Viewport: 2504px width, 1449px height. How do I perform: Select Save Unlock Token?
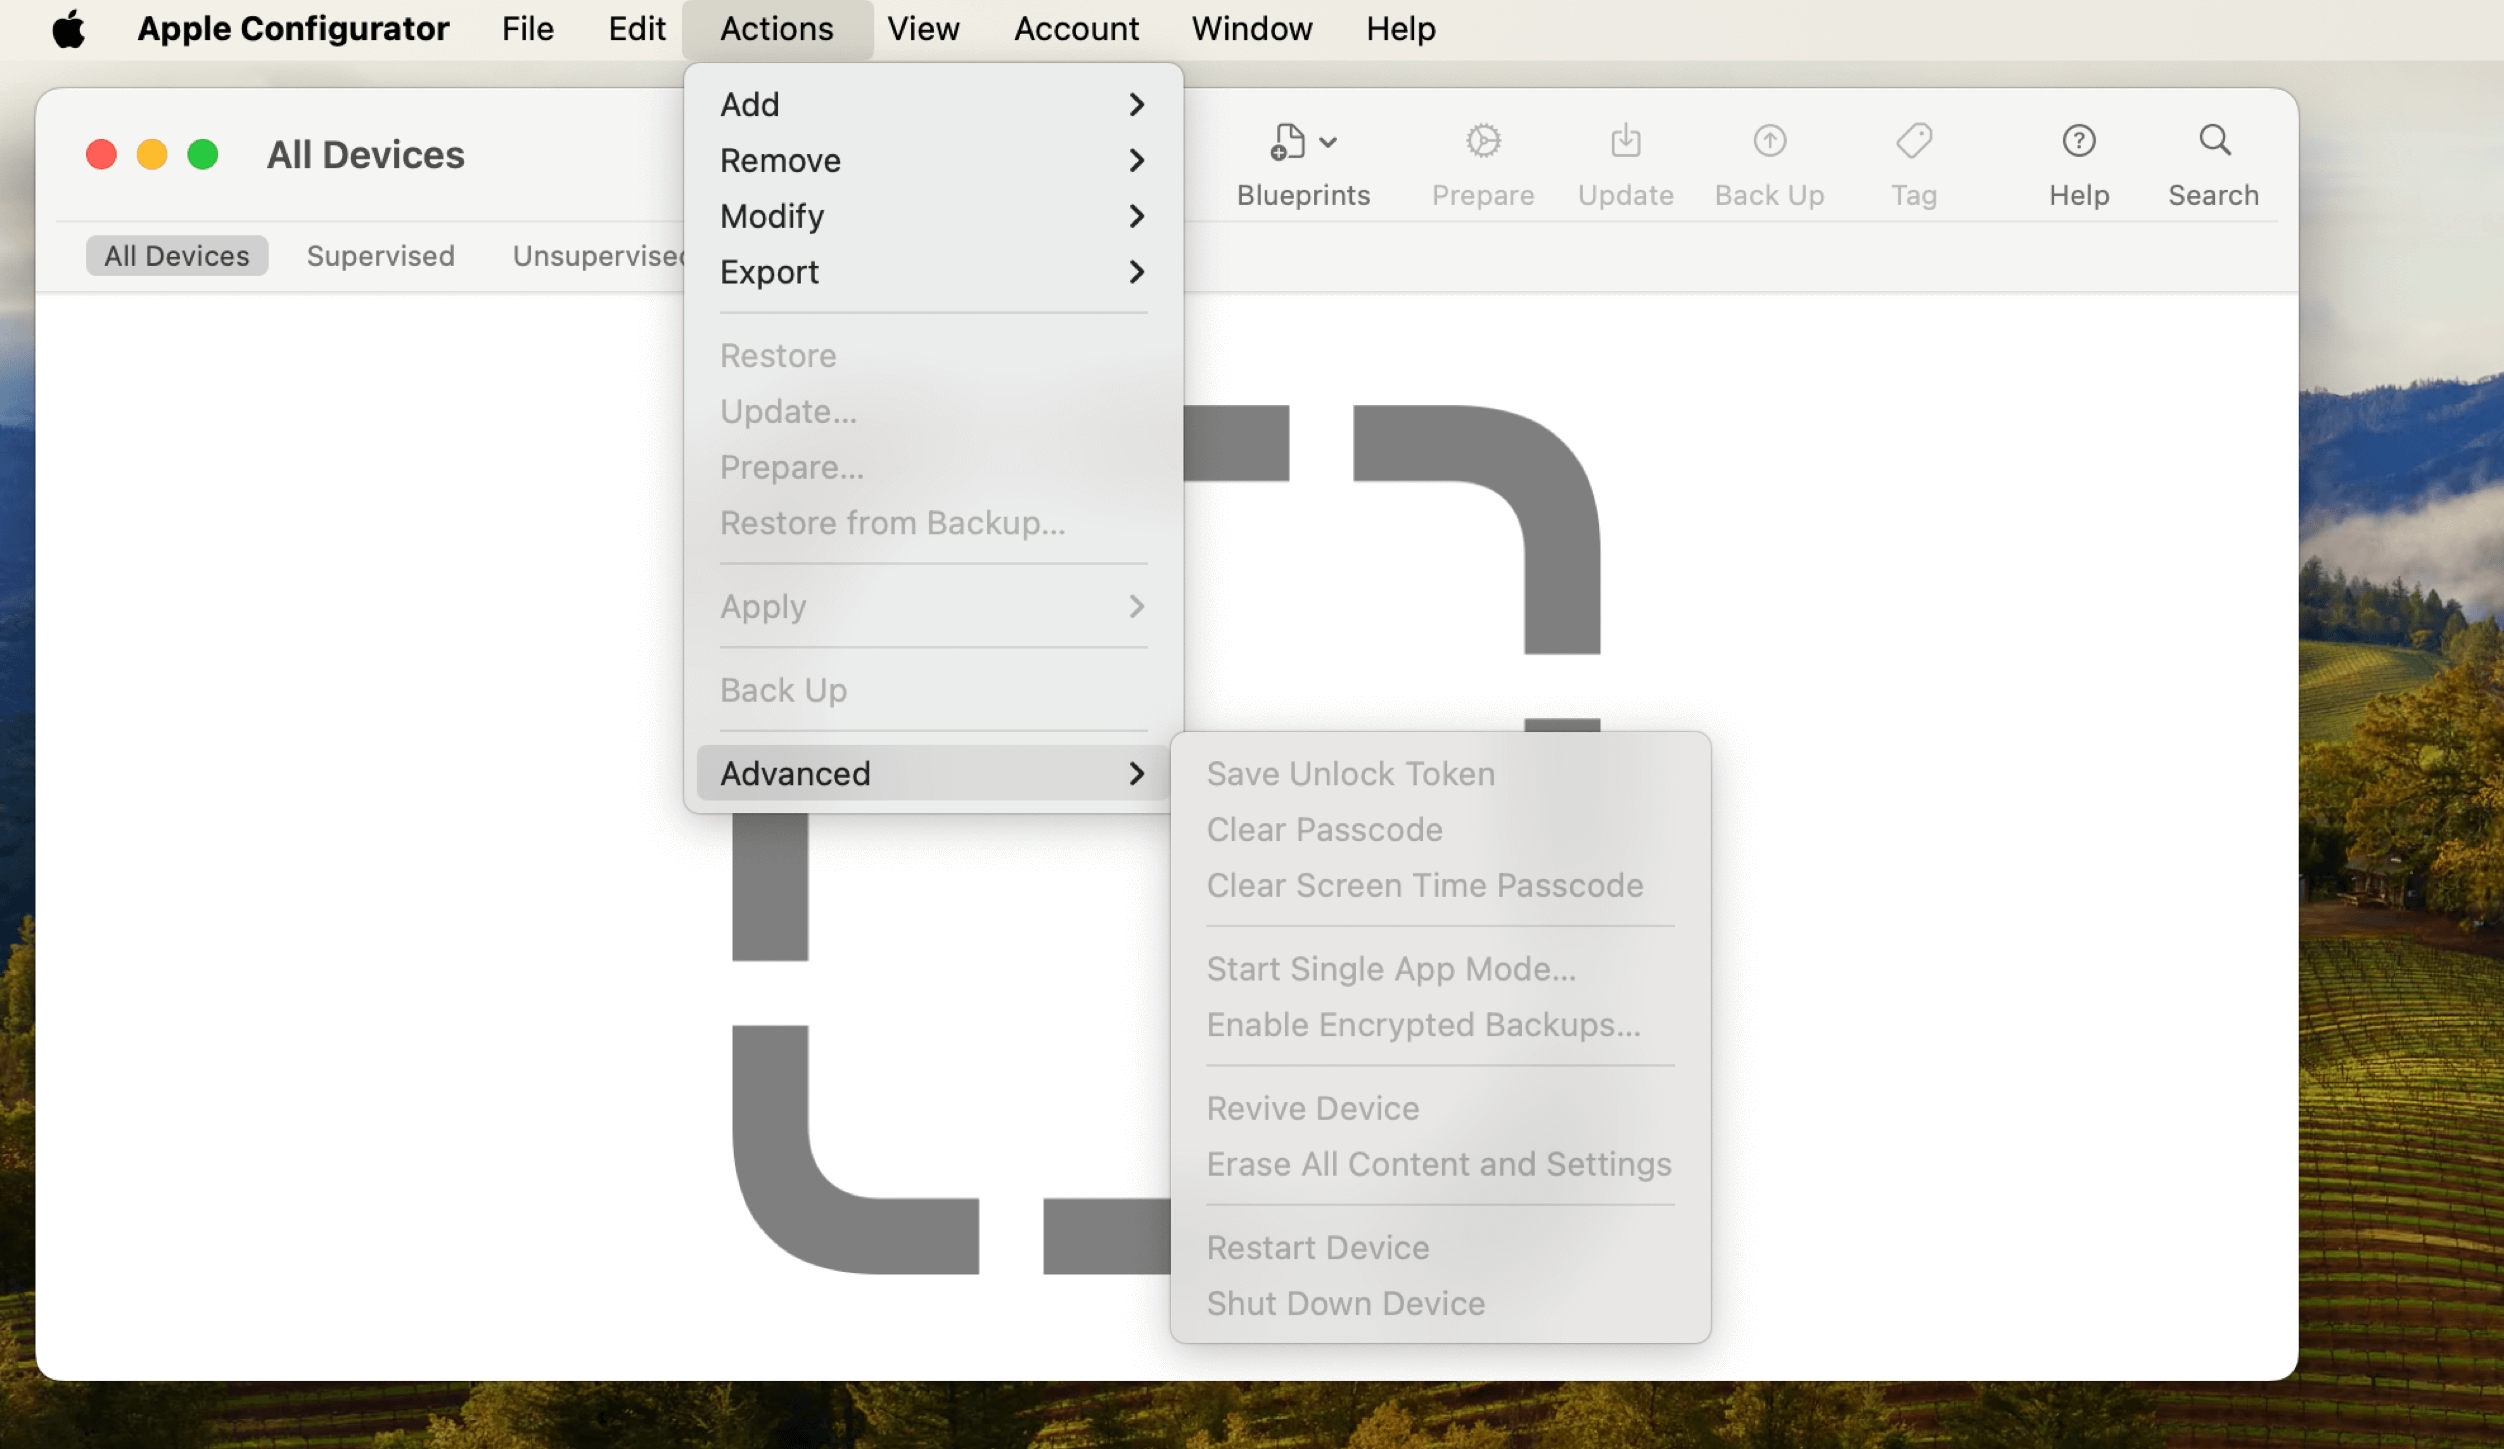tap(1440, 774)
